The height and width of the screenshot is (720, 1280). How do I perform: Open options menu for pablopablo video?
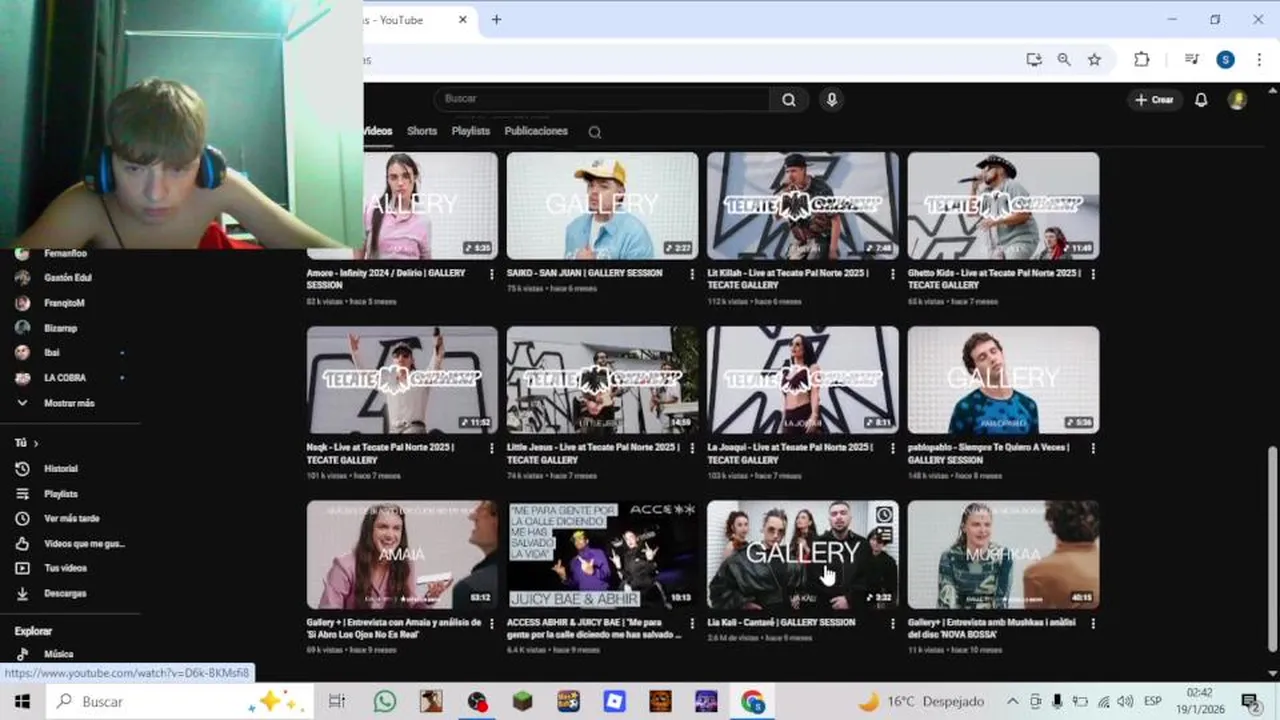(x=1093, y=448)
